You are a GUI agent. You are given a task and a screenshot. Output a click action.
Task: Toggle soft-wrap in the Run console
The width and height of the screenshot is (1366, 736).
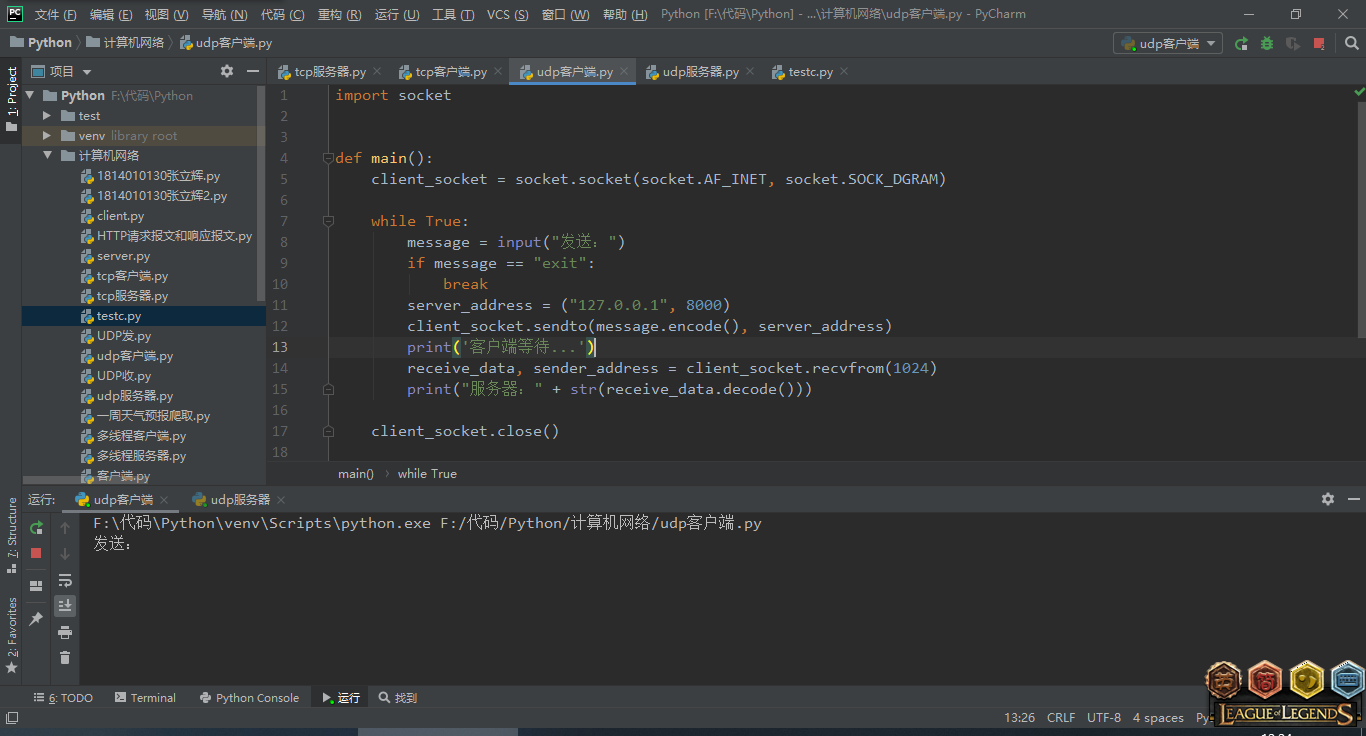(x=65, y=580)
